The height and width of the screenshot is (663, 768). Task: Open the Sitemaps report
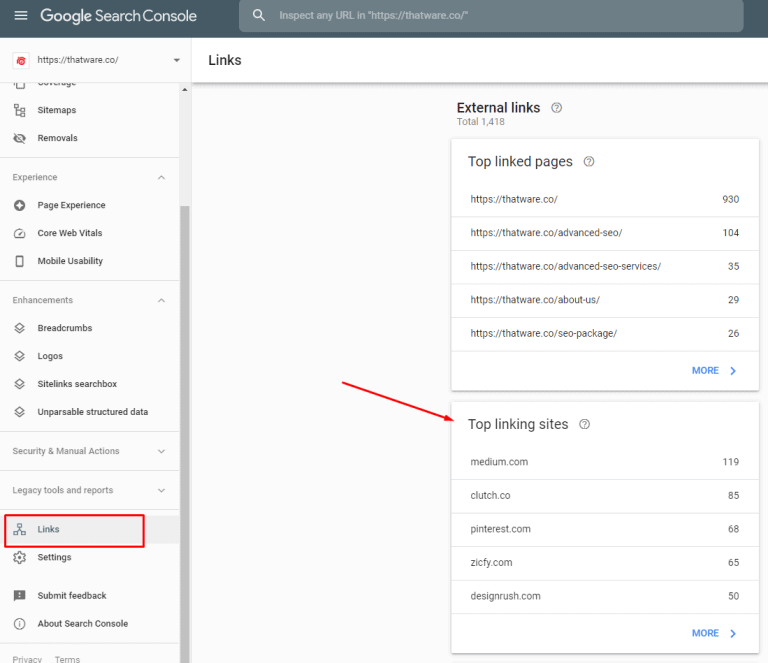coord(57,110)
